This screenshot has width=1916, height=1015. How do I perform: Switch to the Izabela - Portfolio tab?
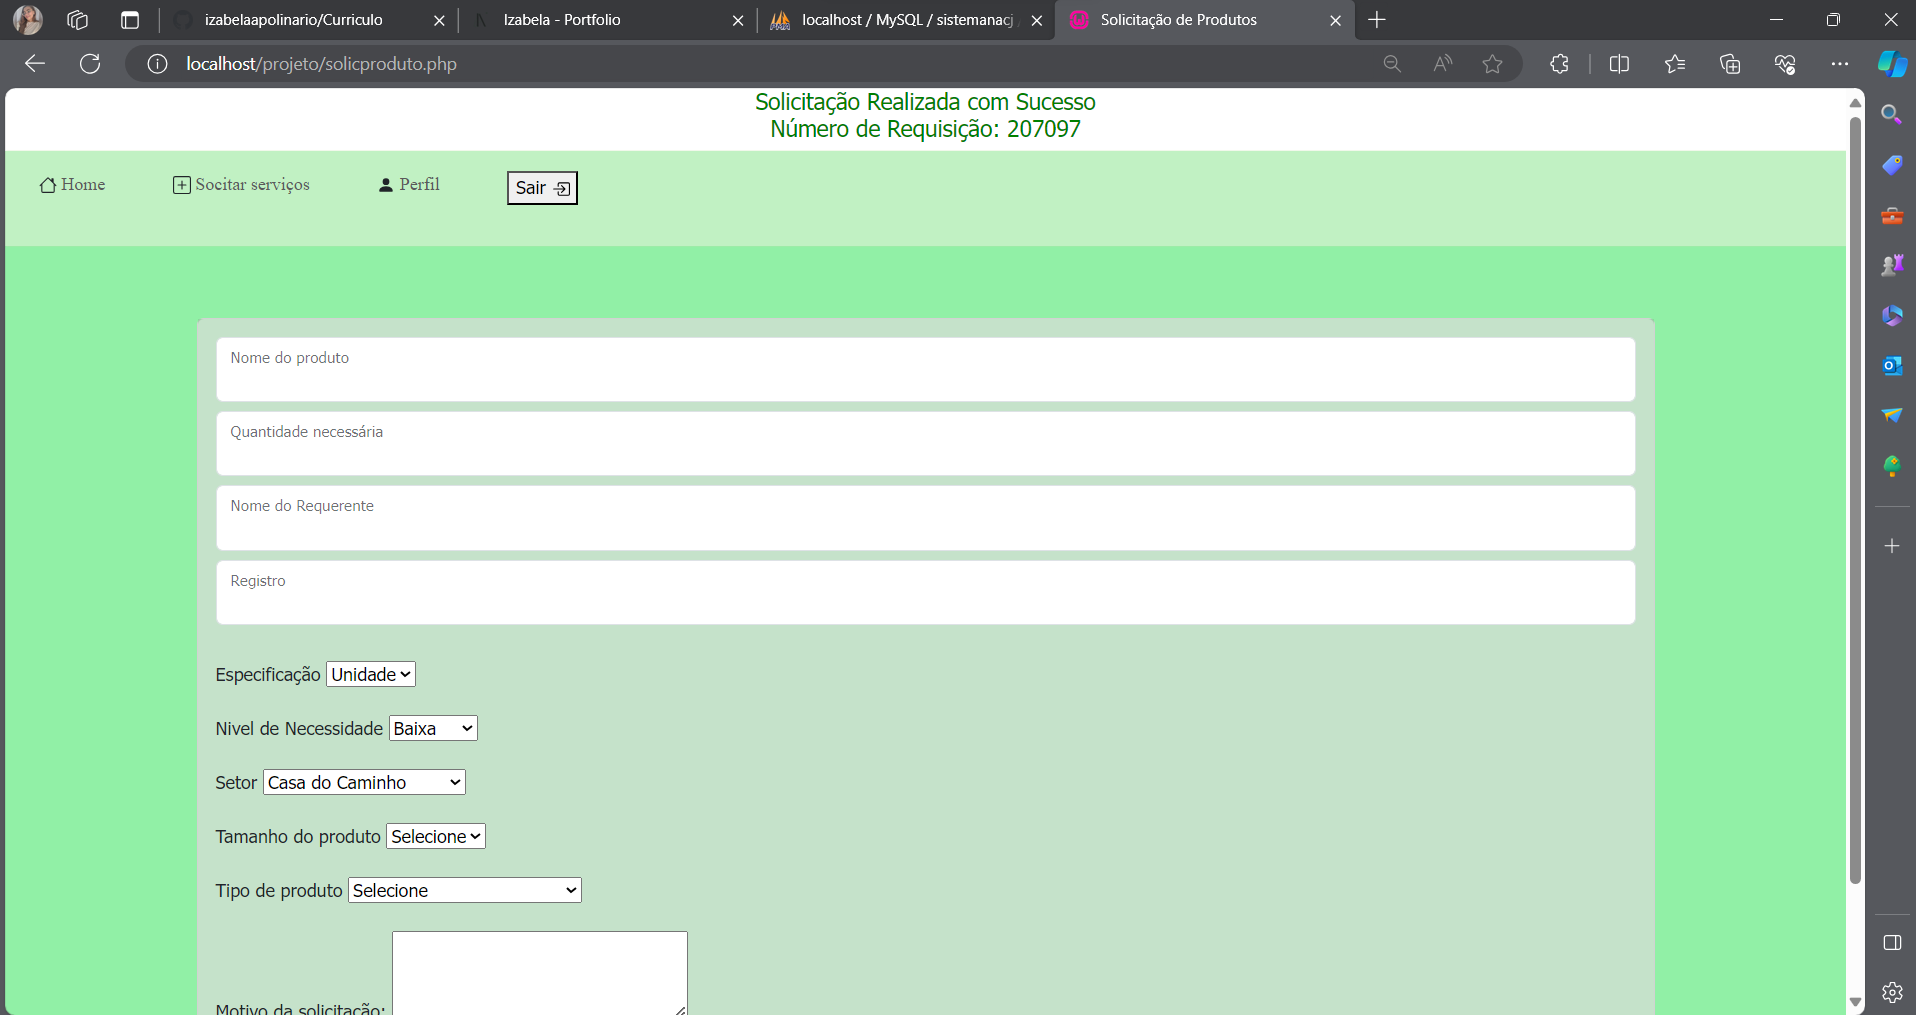click(x=600, y=20)
